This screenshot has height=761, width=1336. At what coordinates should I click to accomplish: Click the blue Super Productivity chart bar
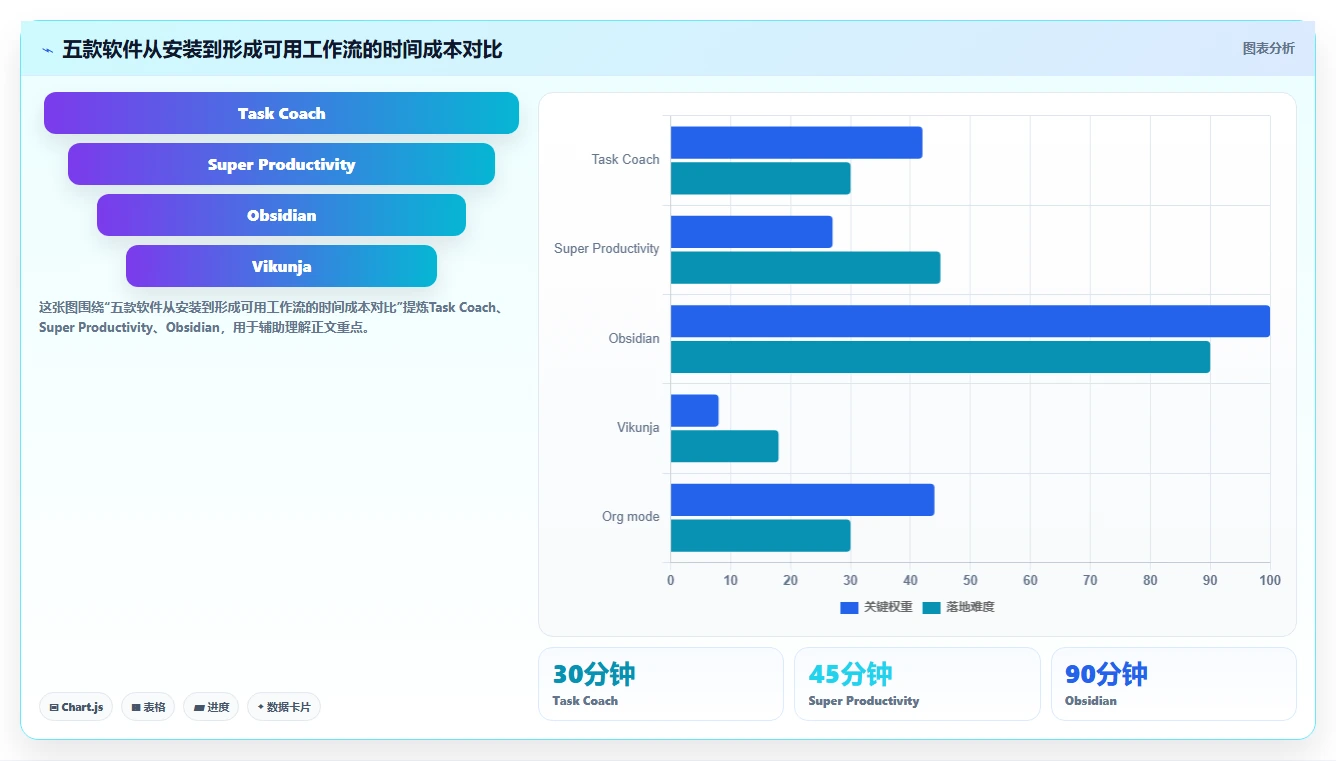coord(751,232)
